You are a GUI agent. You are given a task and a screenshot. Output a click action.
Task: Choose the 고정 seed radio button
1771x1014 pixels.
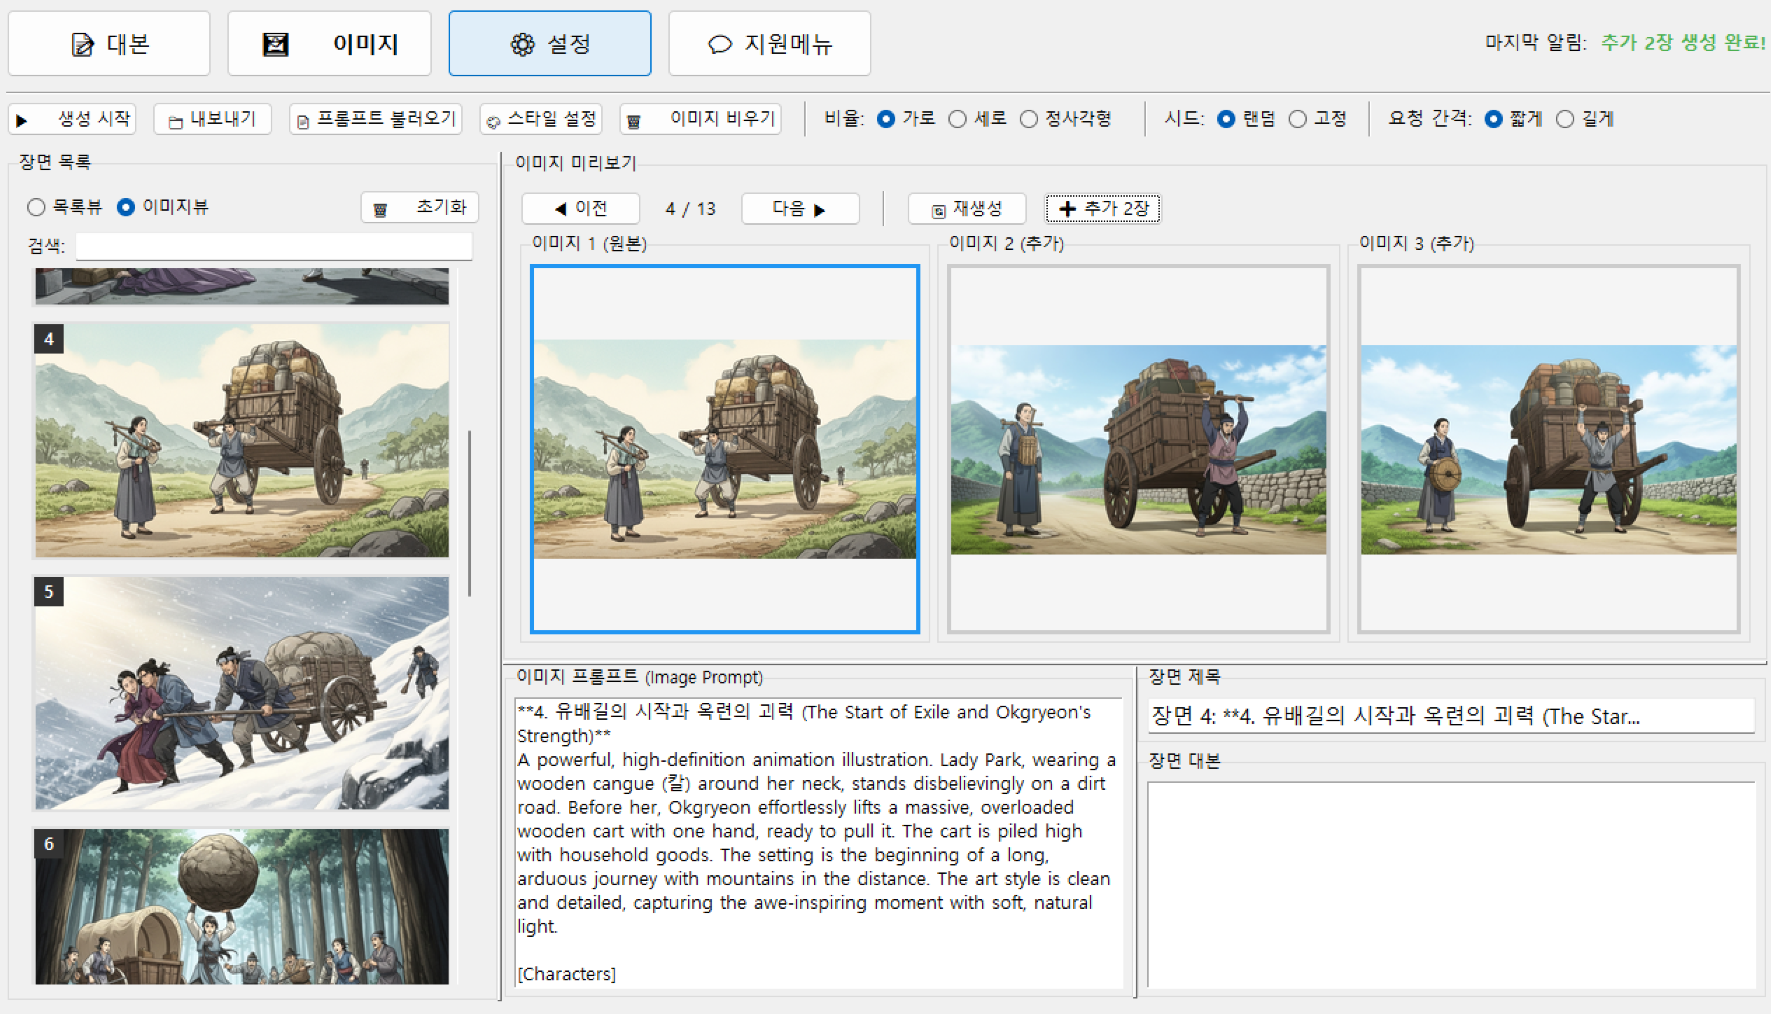pyautogui.click(x=1297, y=119)
